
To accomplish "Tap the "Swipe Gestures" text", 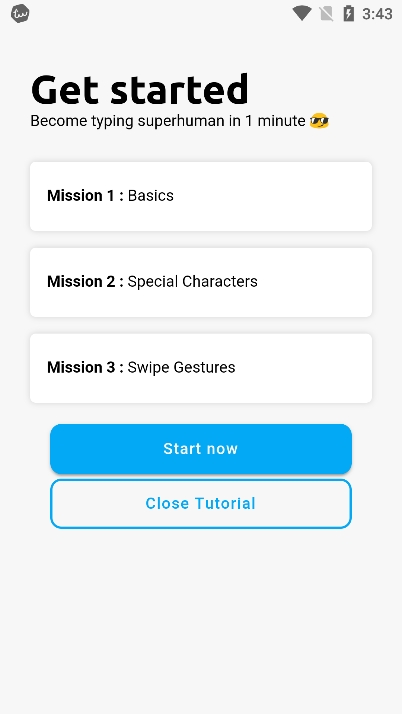I will pyautogui.click(x=181, y=368).
